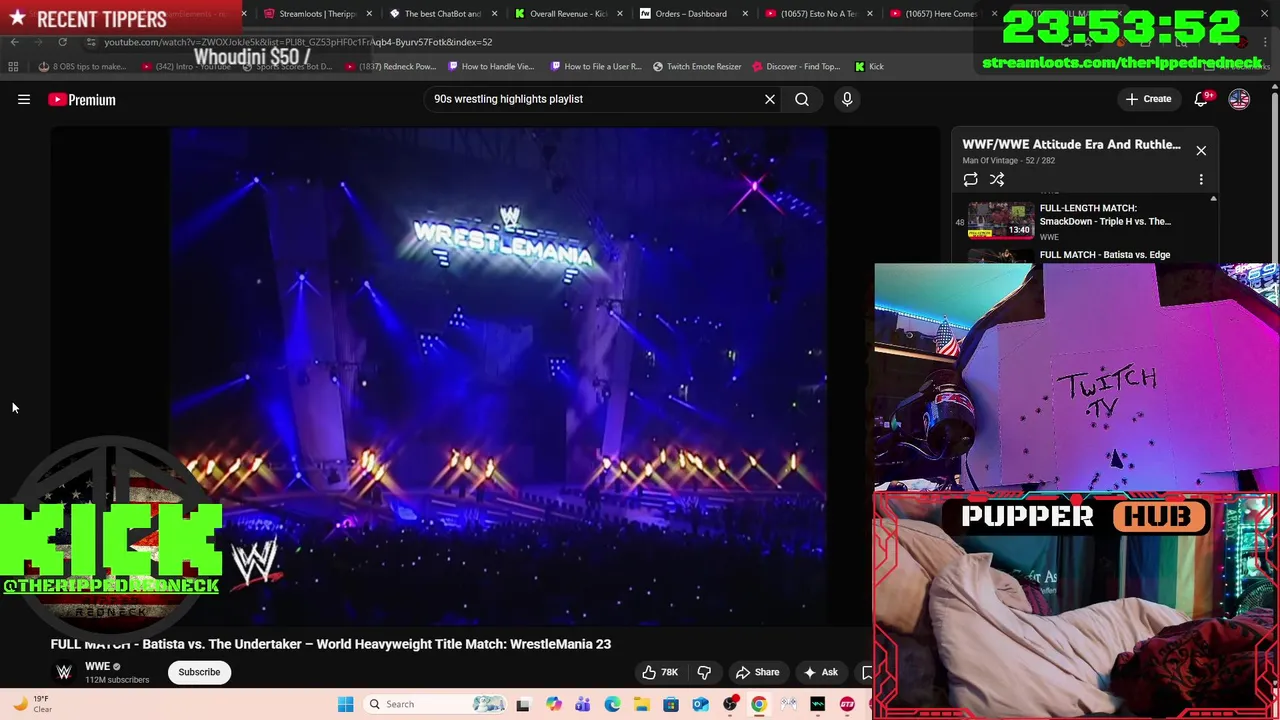Open File Explorer from the taskbar
This screenshot has height=720, width=1280.
pyautogui.click(x=641, y=704)
